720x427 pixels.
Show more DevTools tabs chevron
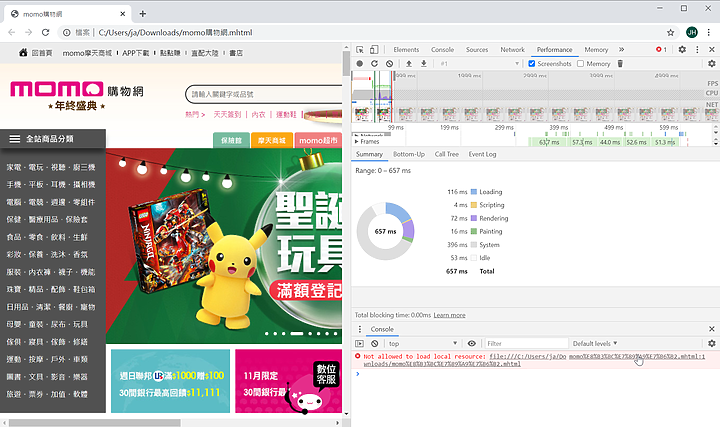point(621,50)
